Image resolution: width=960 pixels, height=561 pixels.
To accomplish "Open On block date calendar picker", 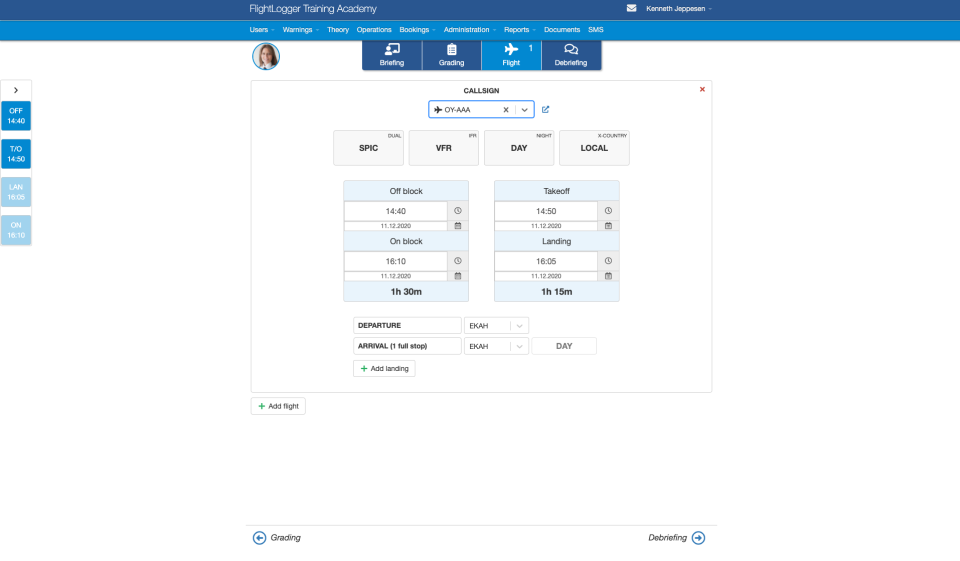I will tap(458, 276).
